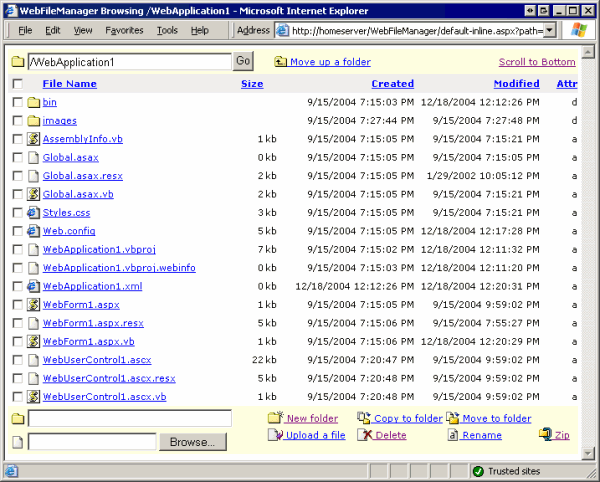Click the Browse... button

193,442
